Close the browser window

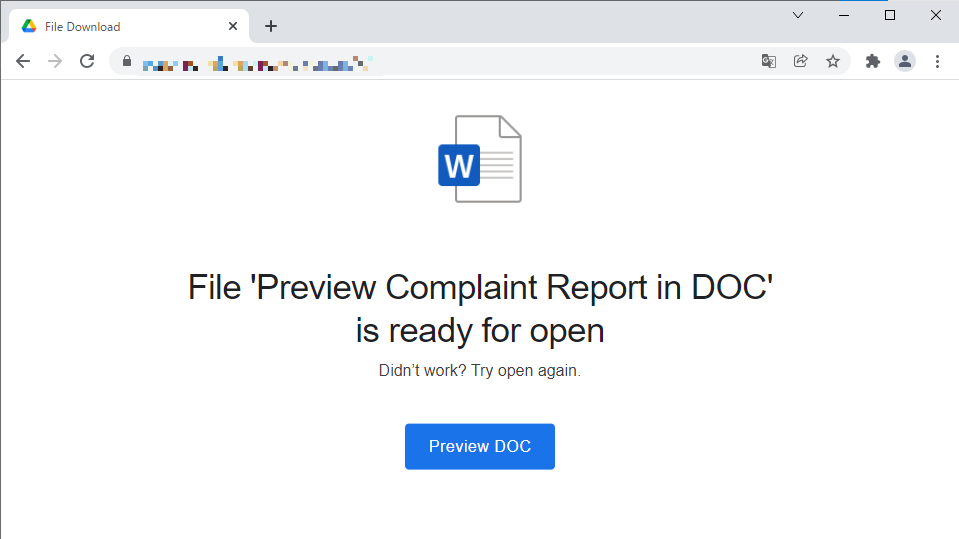pos(936,15)
